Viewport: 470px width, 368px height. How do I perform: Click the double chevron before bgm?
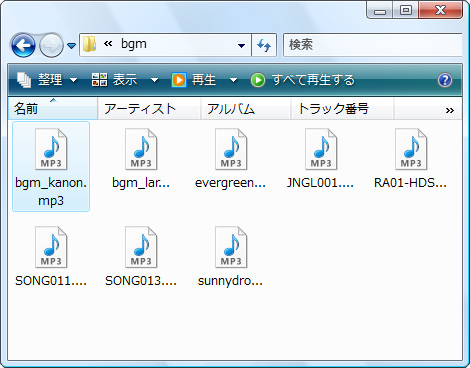(x=108, y=44)
